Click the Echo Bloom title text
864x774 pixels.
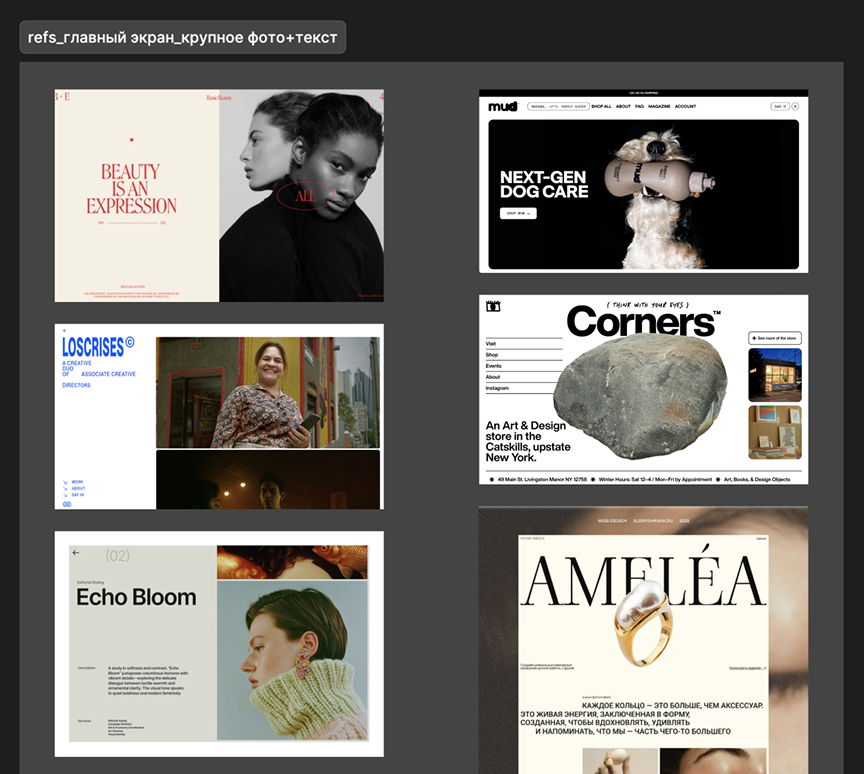click(x=136, y=597)
